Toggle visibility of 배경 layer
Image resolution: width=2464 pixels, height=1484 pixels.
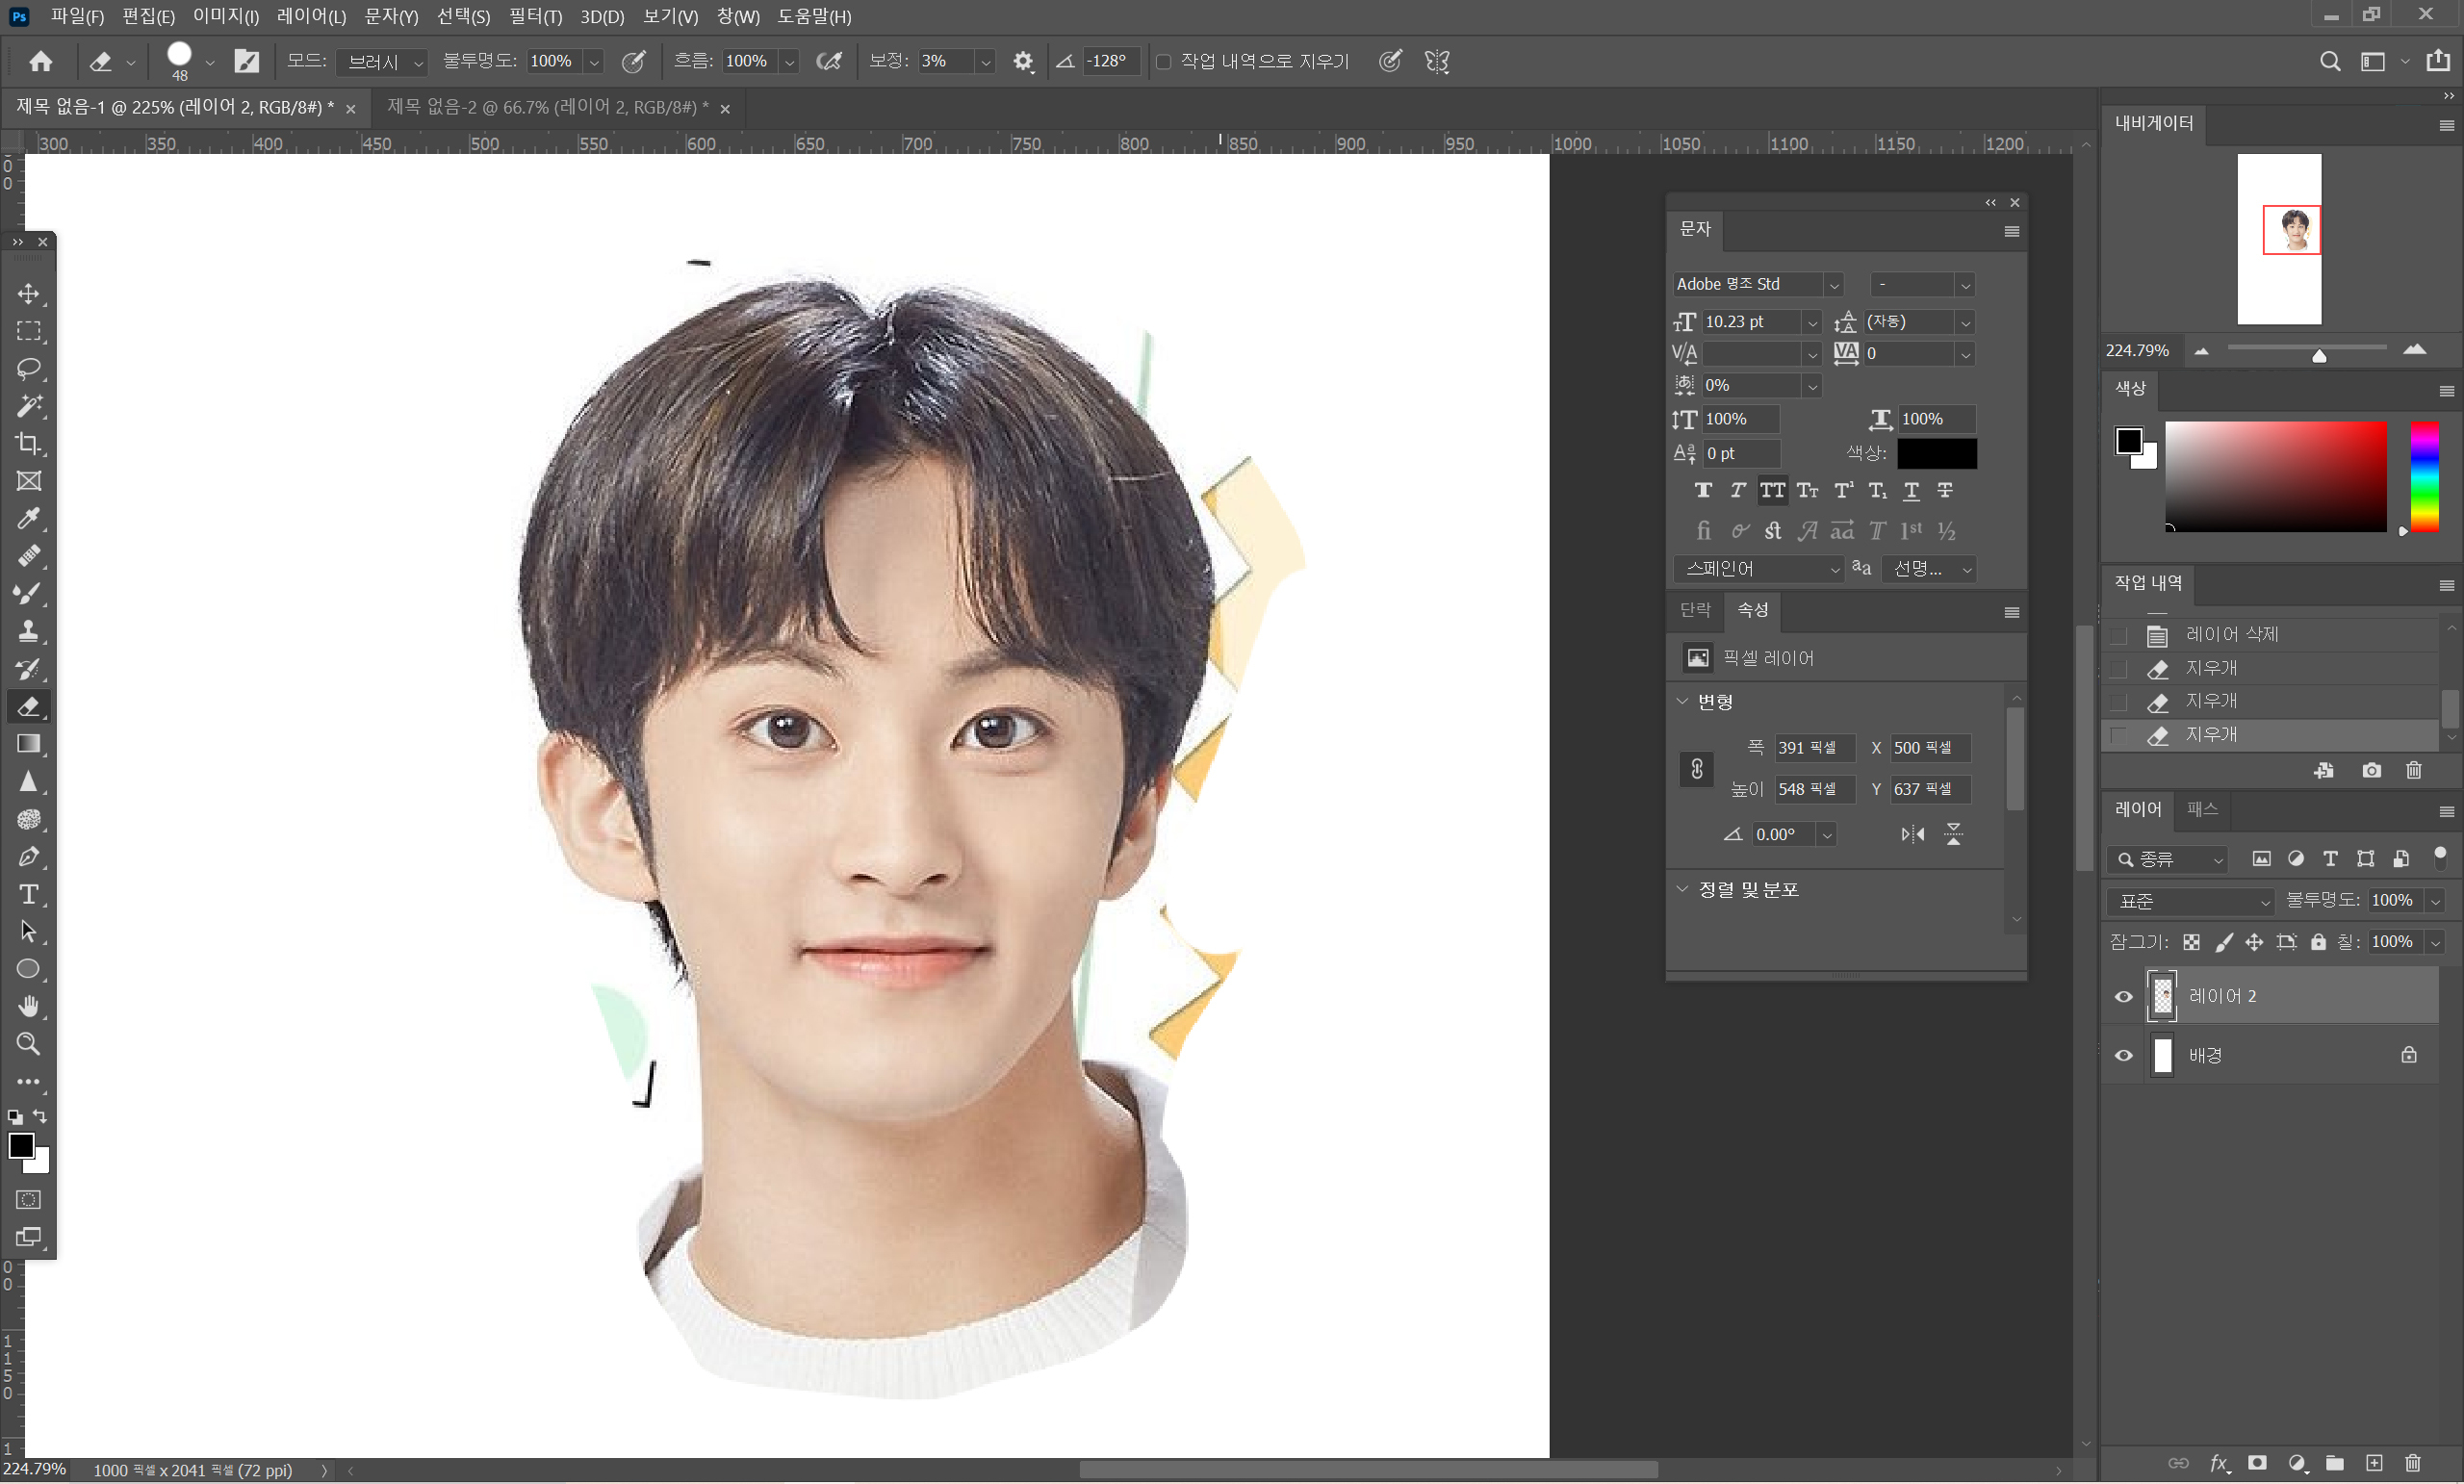pos(2124,1056)
